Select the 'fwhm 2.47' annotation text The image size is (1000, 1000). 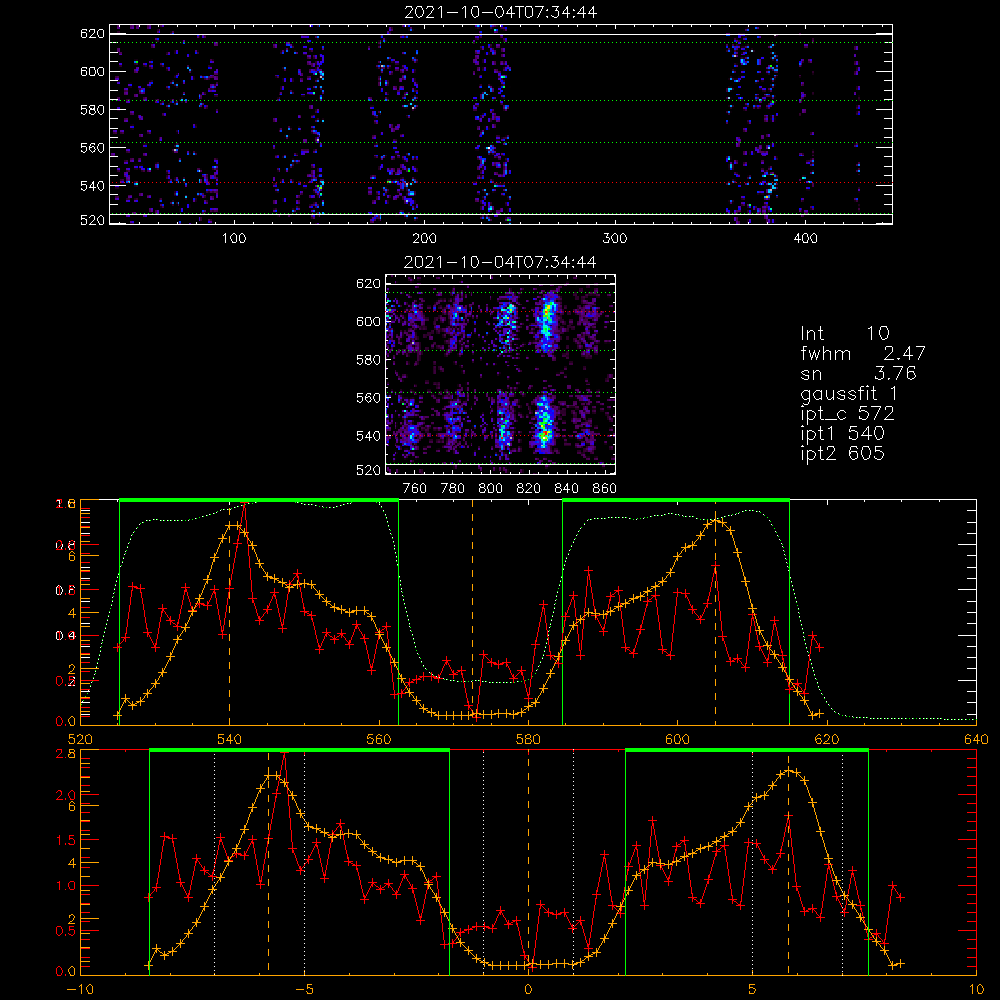pyautogui.click(x=862, y=353)
